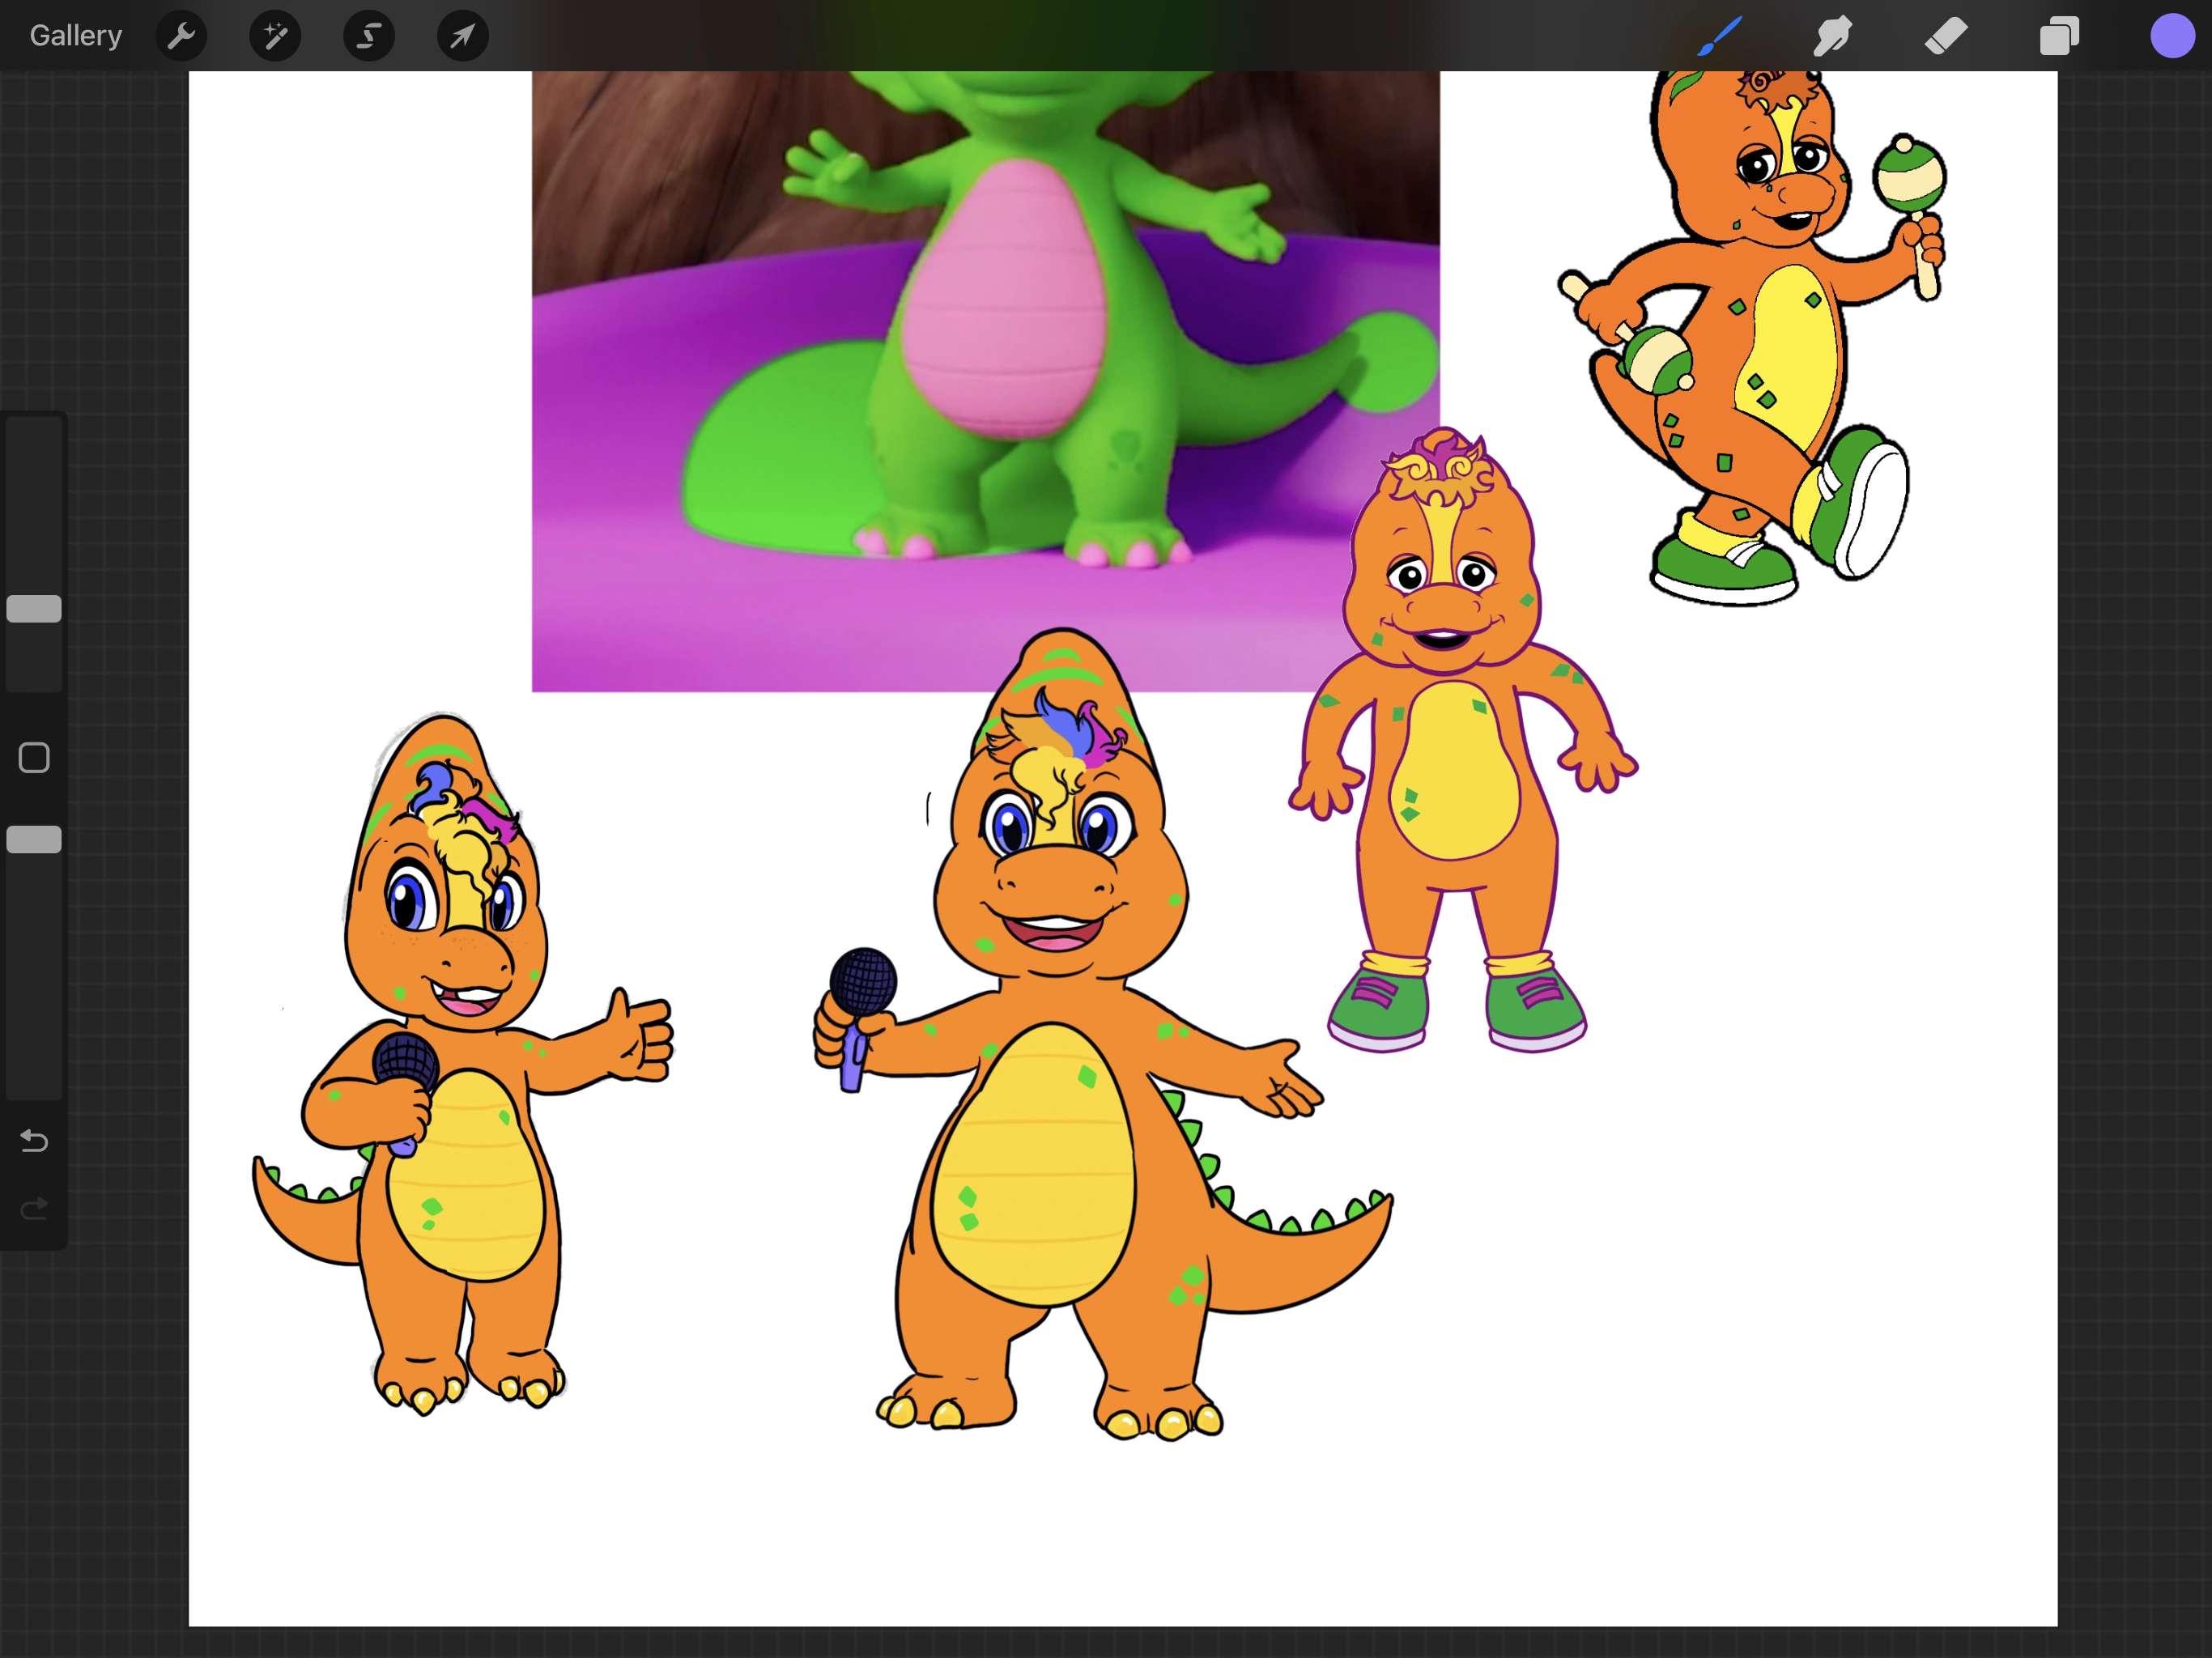Select the Smudge tool
The image size is (2212, 1658).
1832,37
